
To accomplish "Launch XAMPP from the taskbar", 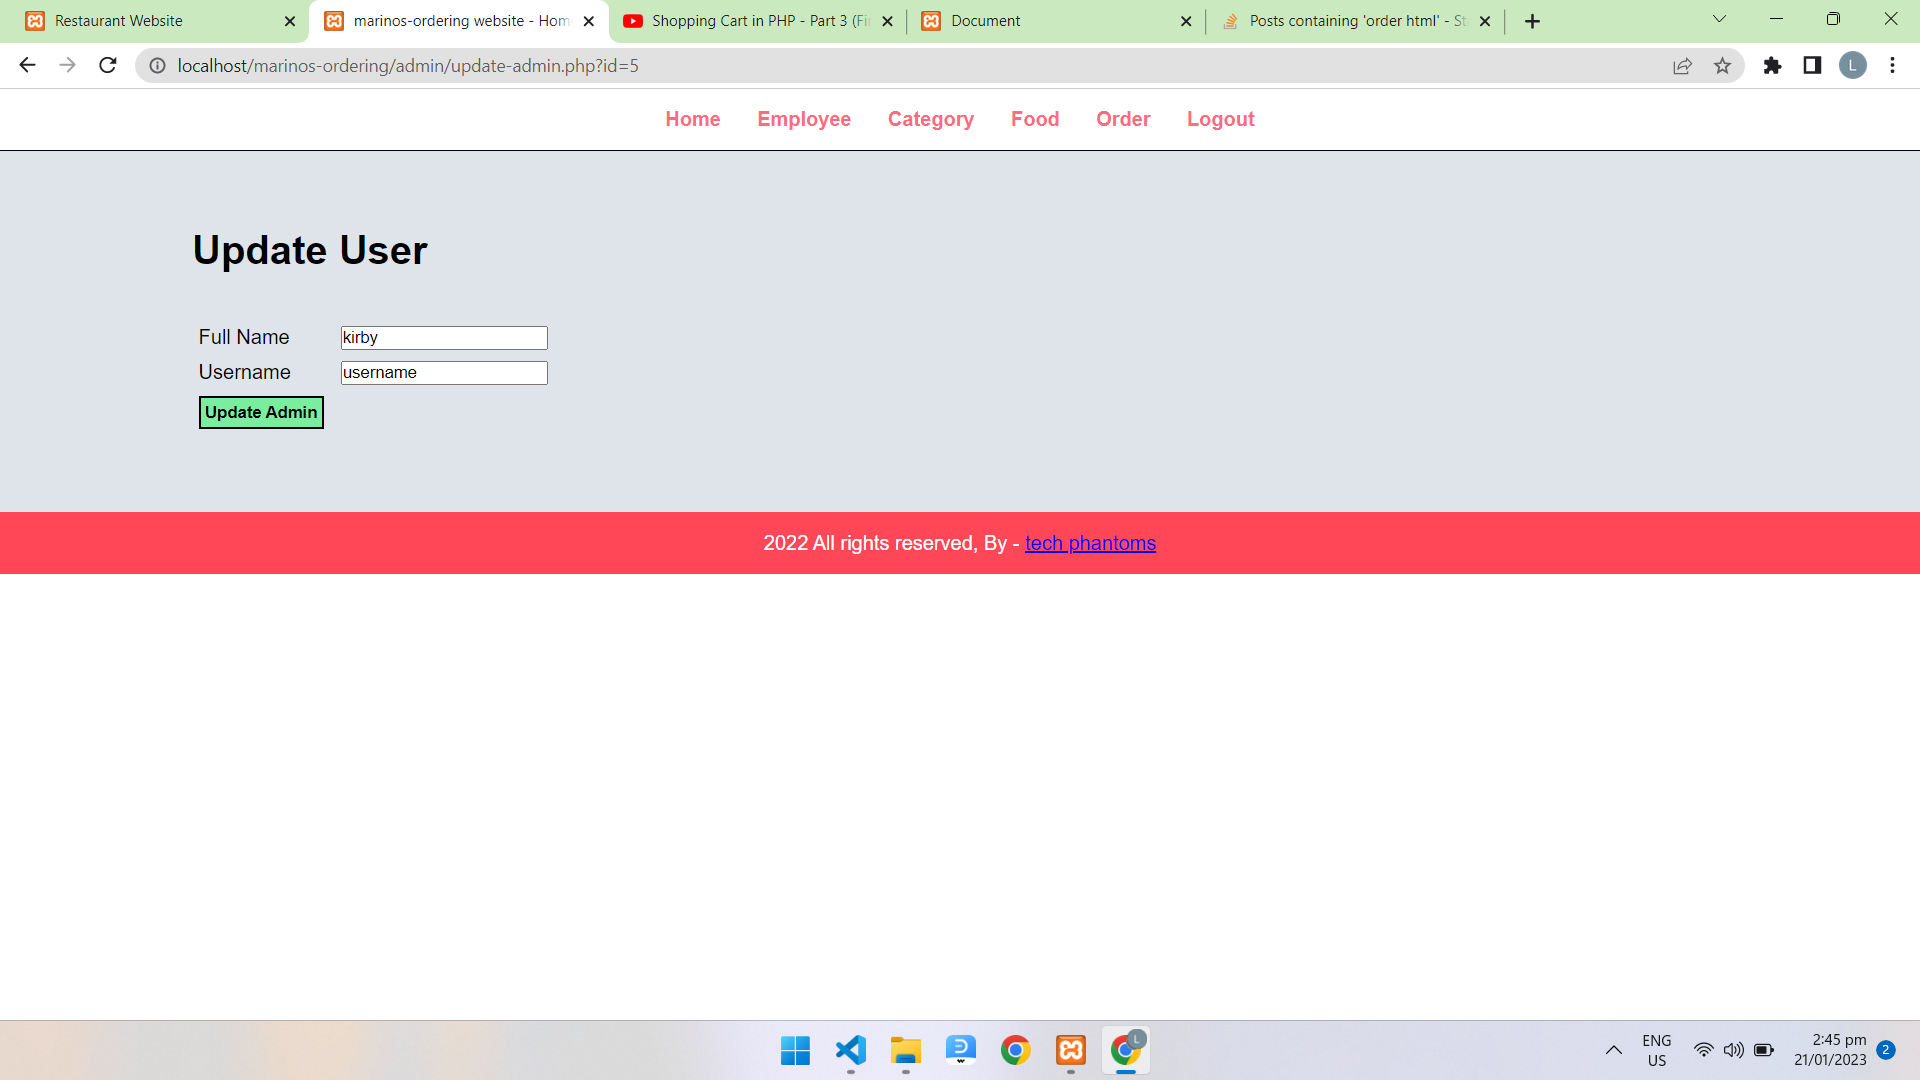I will (x=1070, y=1050).
